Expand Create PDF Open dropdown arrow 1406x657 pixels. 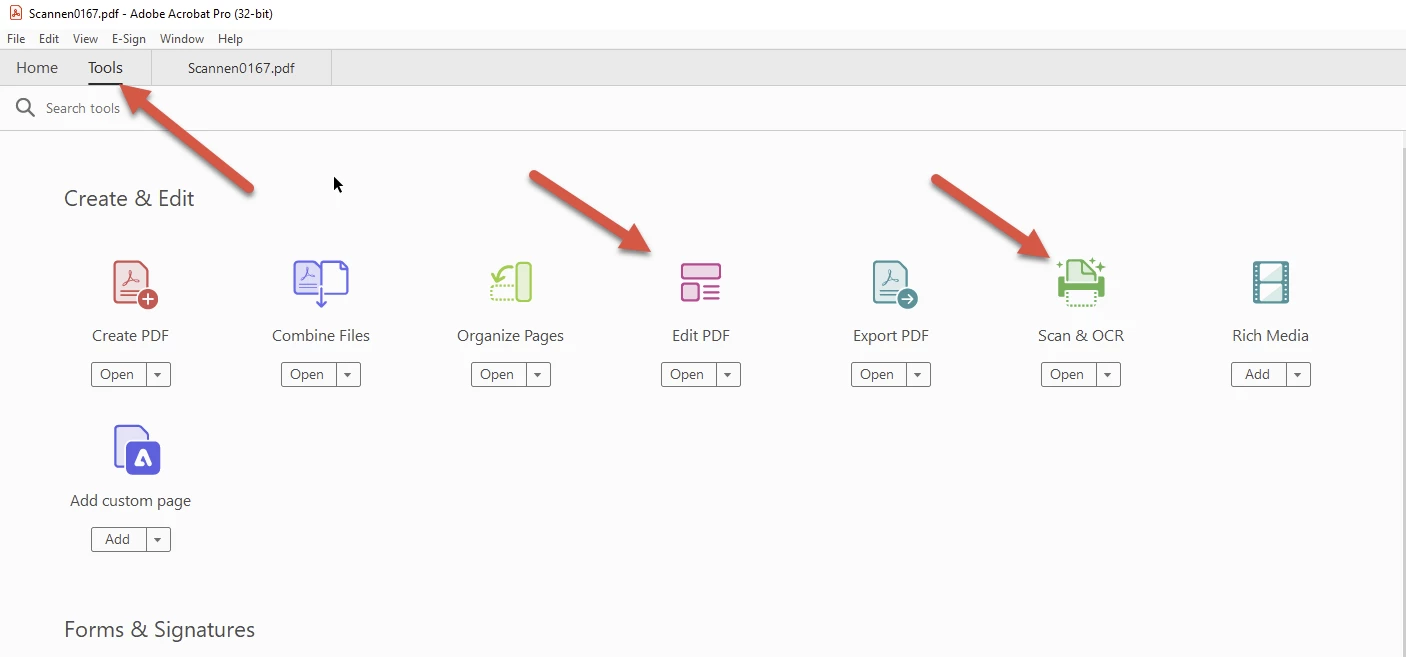[x=158, y=374]
